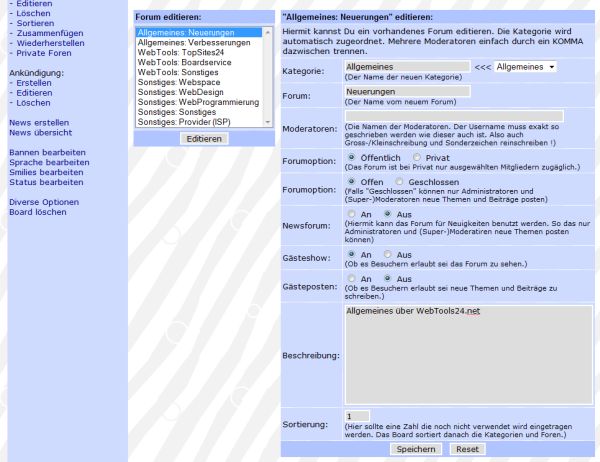
Task: Open Bannen bearbeiten link
Action: pyautogui.click(x=47, y=153)
